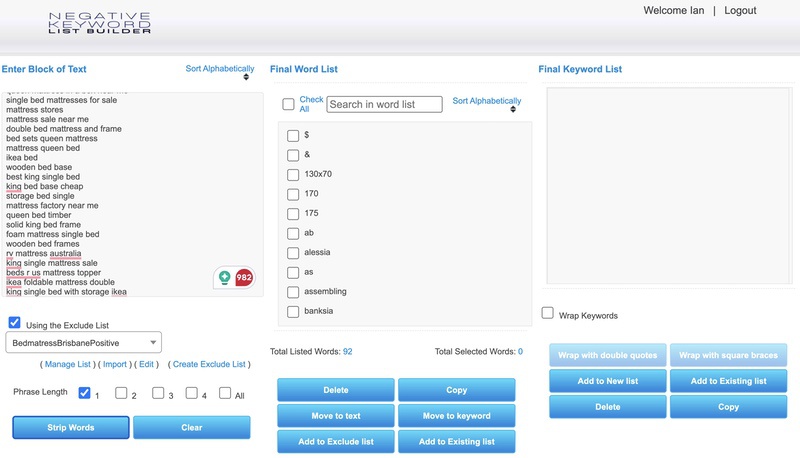The height and width of the screenshot is (458, 800).
Task: Click Delete under Final Keyword List
Action: (608, 407)
